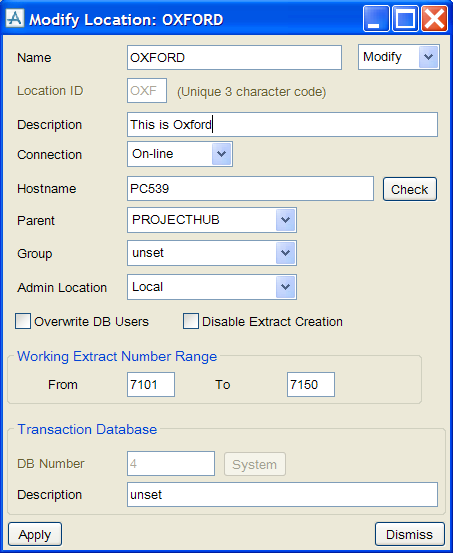This screenshot has width=453, height=553.
Task: Select the To extract number field
Action: 310,384
